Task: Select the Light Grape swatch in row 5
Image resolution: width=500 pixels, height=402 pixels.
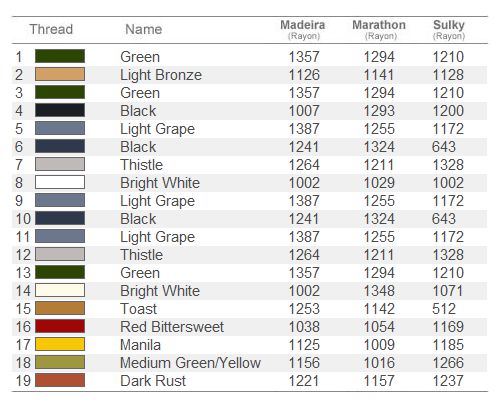Action: click(x=60, y=128)
